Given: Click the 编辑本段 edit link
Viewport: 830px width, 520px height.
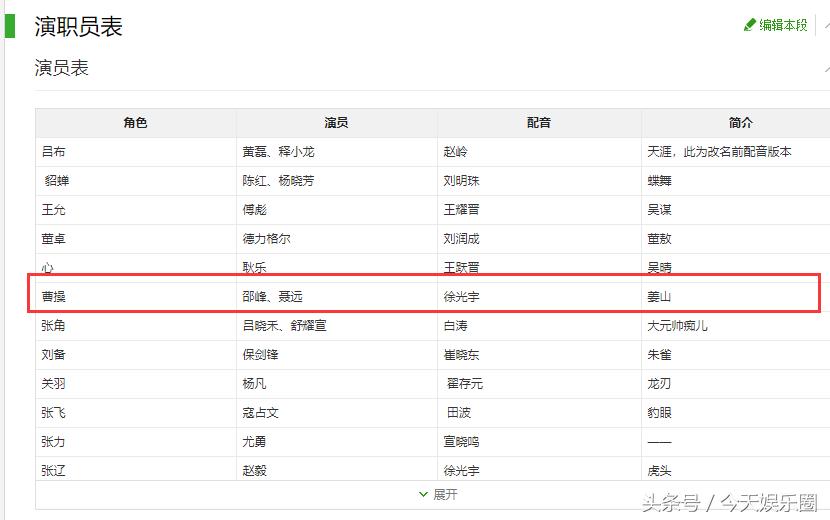Looking at the screenshot, I should pos(782,25).
